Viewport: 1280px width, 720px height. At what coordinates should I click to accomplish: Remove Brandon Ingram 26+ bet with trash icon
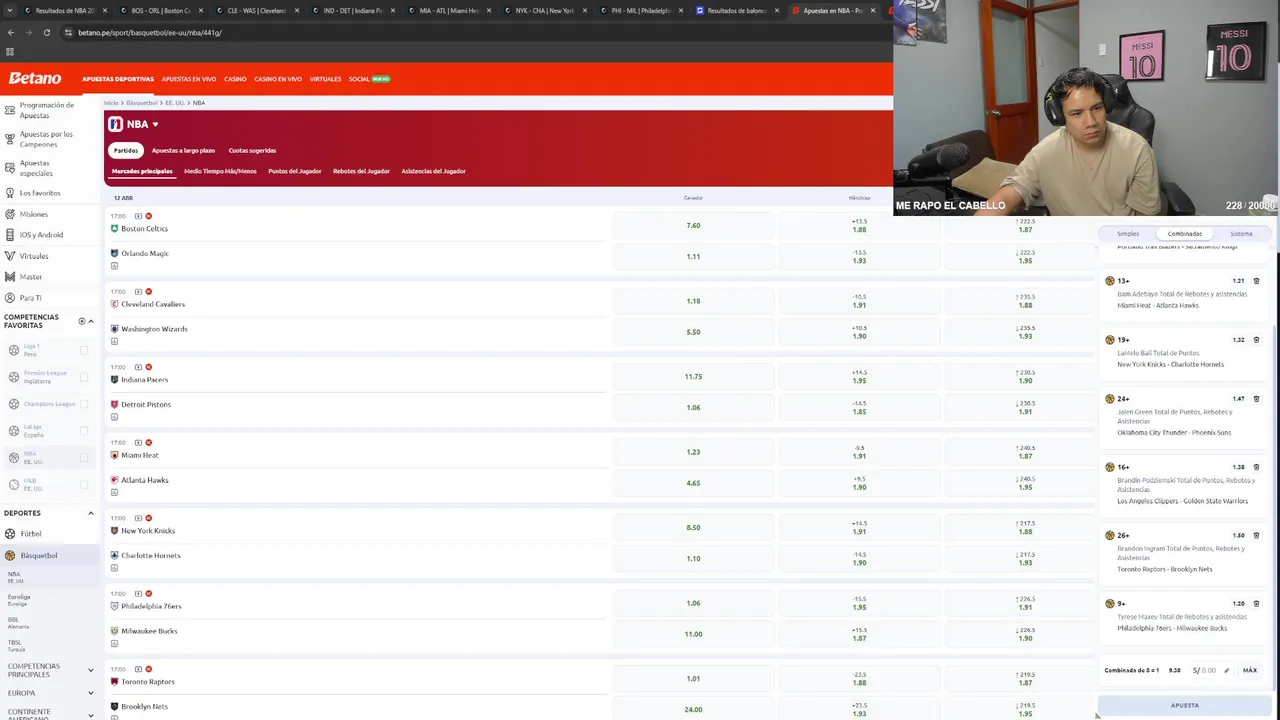[x=1256, y=535]
